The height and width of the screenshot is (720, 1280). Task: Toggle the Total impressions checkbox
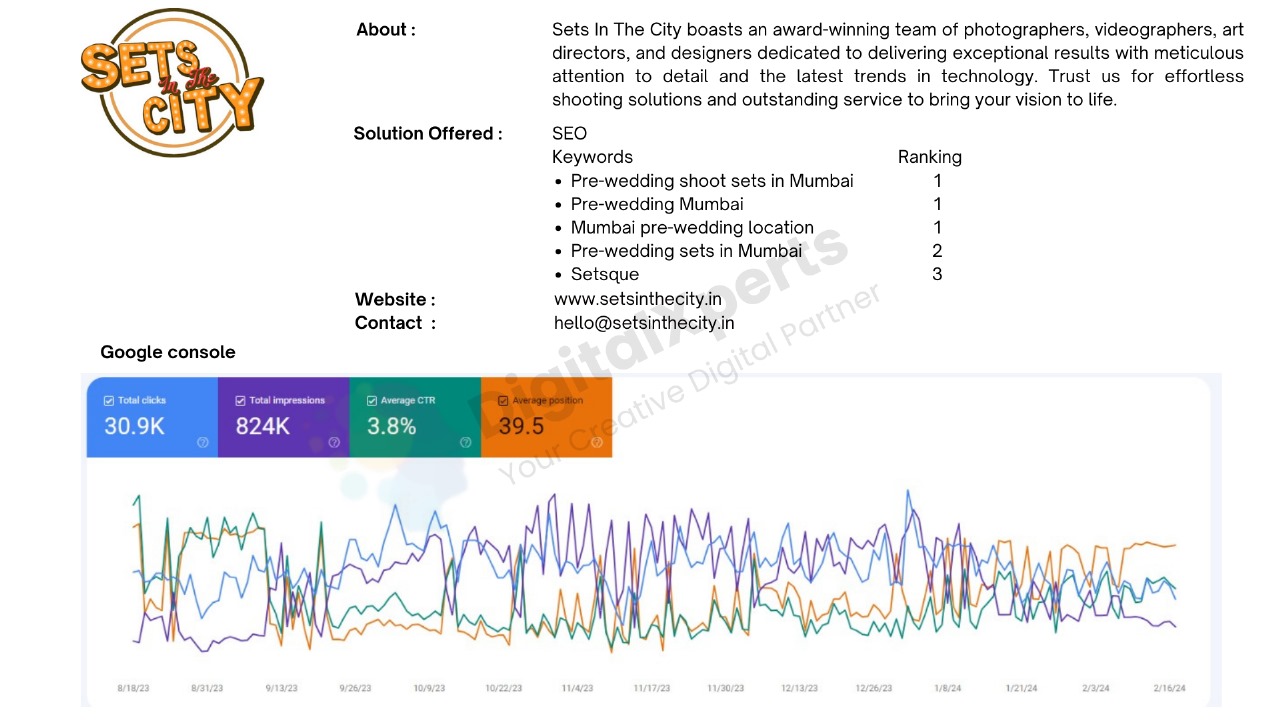point(240,401)
